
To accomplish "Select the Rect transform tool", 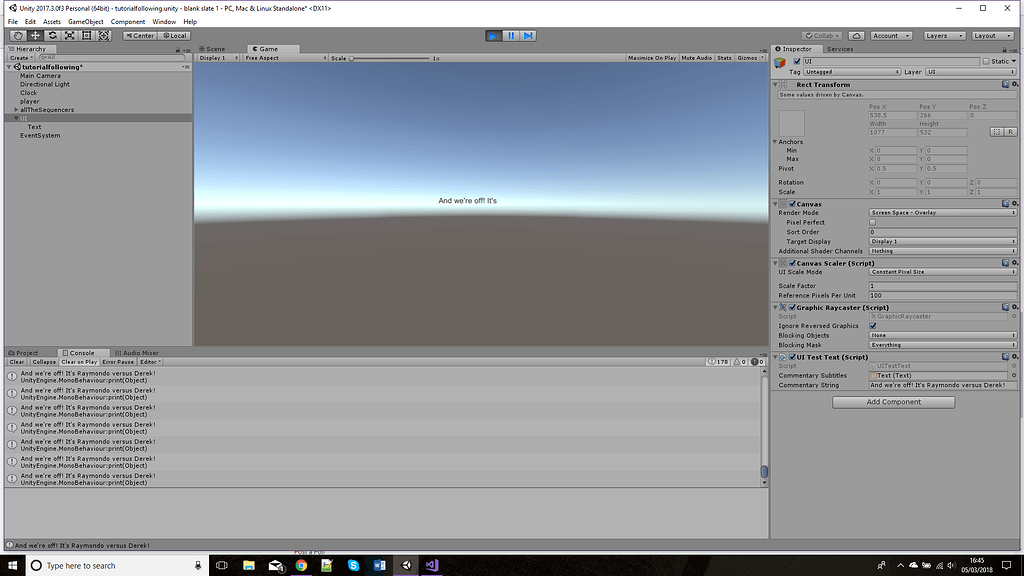I will [85, 35].
